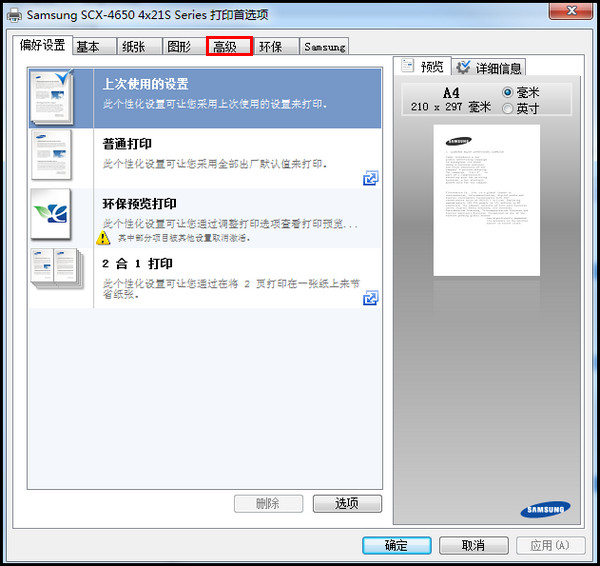This screenshot has height=566, width=600.
Task: Click the 应用(A) button
Action: point(551,545)
